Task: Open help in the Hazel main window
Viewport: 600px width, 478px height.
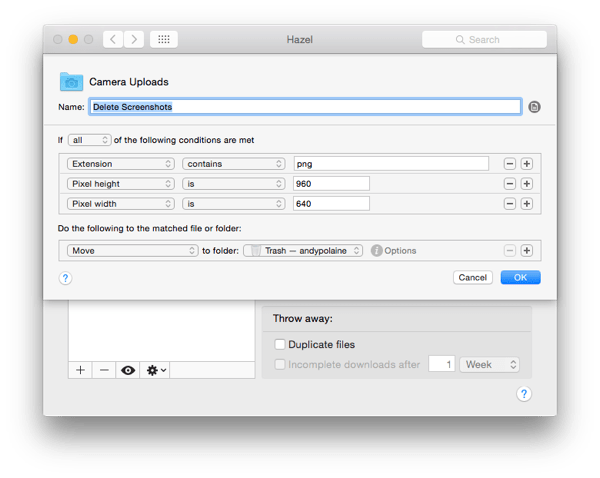Action: [x=524, y=393]
